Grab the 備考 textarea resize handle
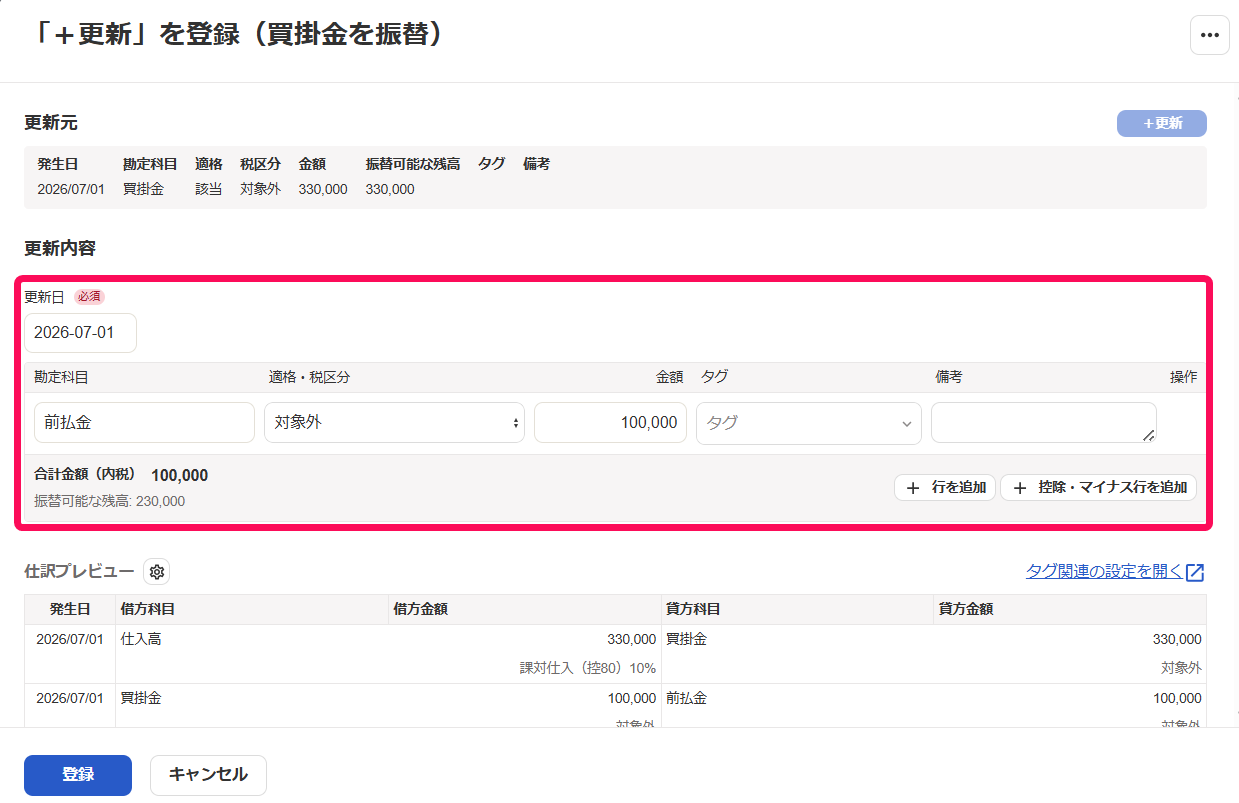 (1148, 435)
